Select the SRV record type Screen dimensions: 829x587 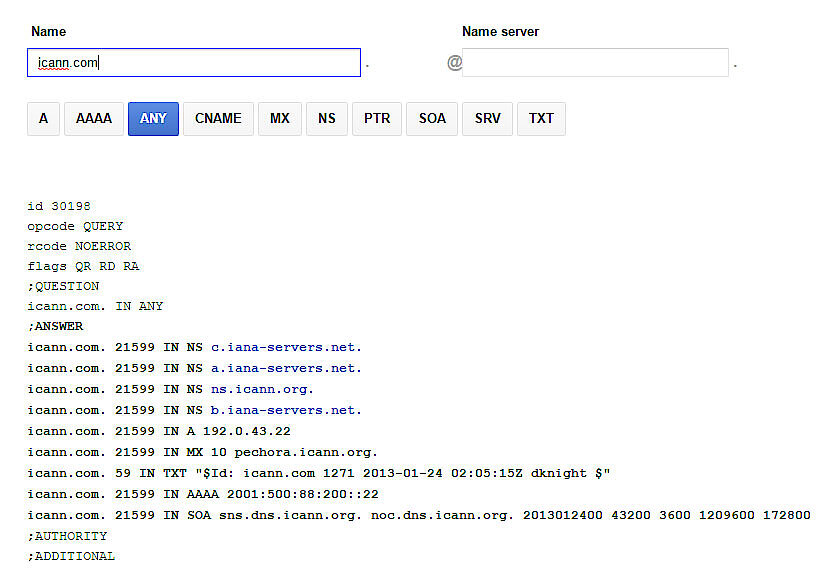point(487,118)
